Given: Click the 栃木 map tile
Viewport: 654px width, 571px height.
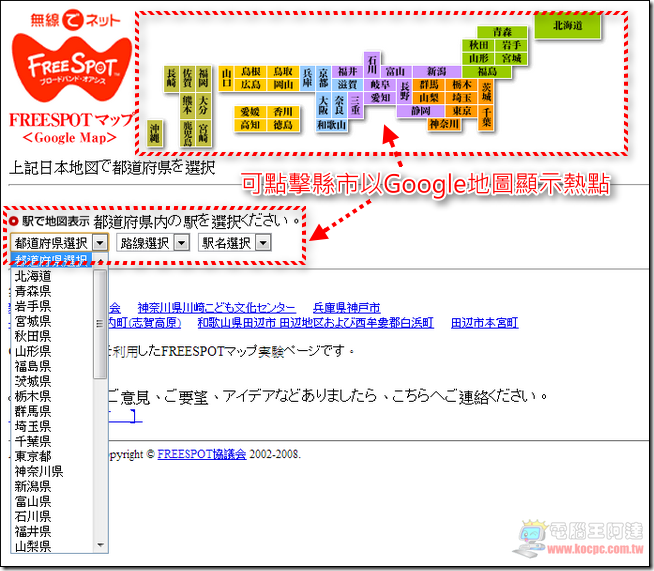Looking at the screenshot, I should [461, 85].
